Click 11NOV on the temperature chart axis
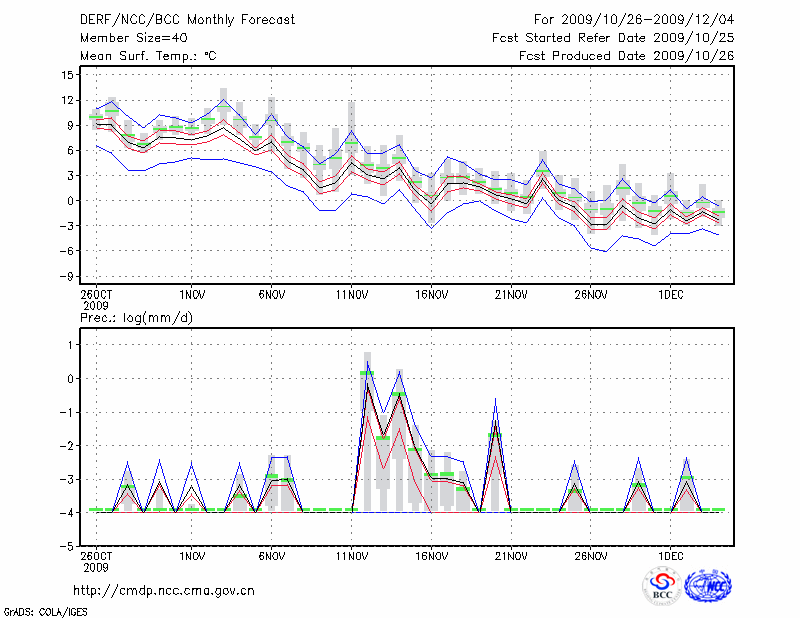 [351, 295]
